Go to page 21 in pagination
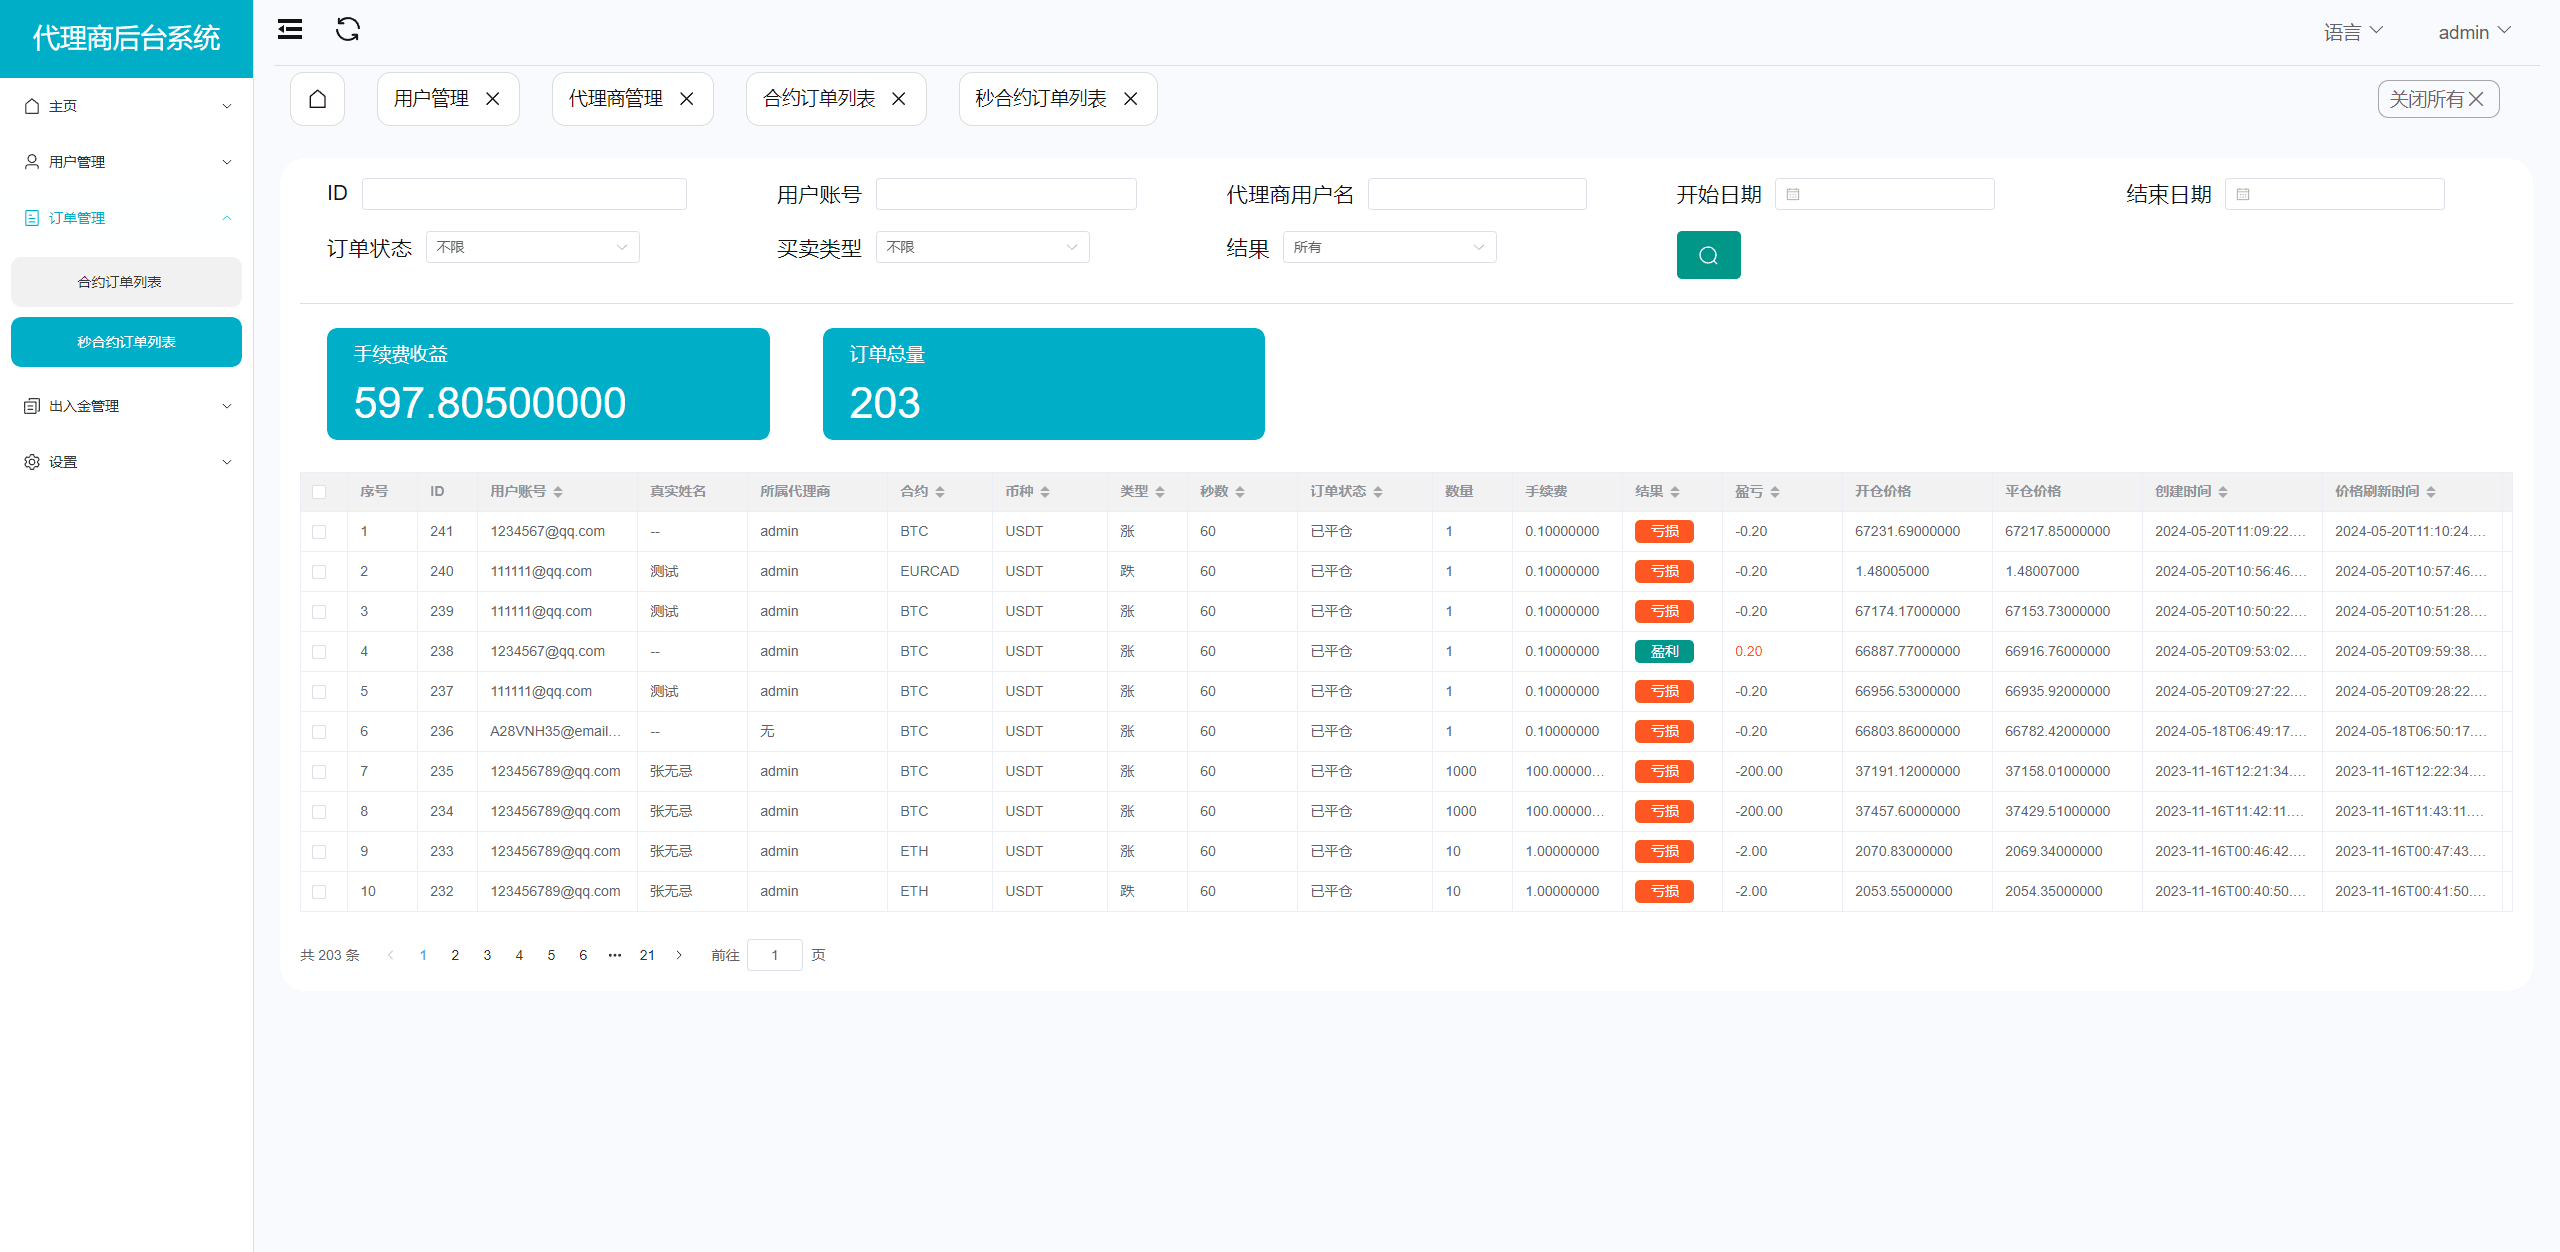 pos(647,955)
